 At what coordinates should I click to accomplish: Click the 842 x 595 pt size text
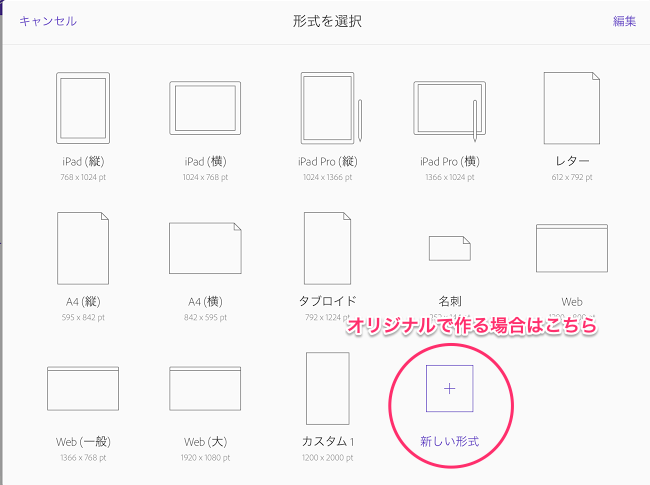(x=205, y=318)
